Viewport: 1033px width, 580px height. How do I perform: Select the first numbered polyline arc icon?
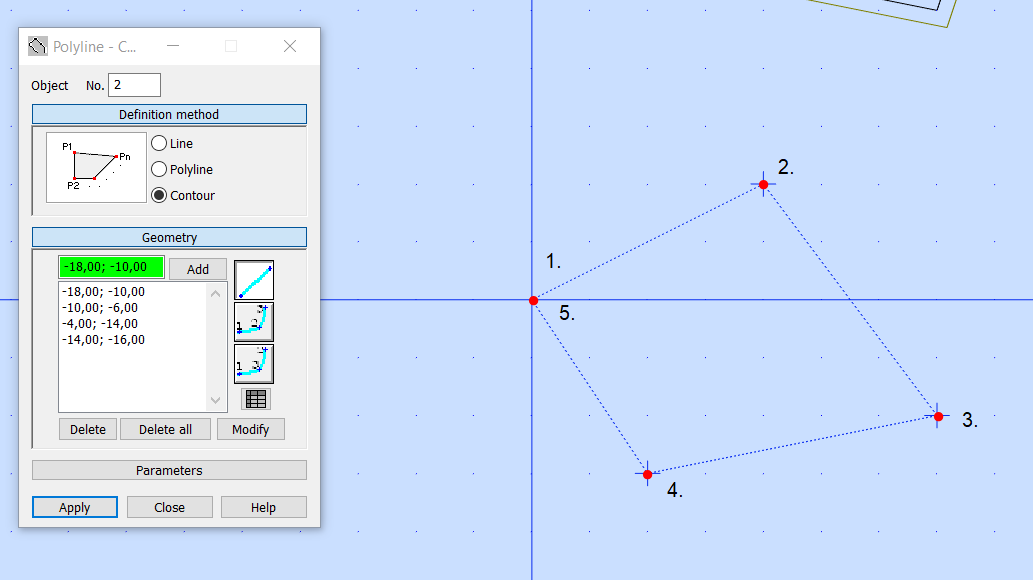[x=253, y=322]
